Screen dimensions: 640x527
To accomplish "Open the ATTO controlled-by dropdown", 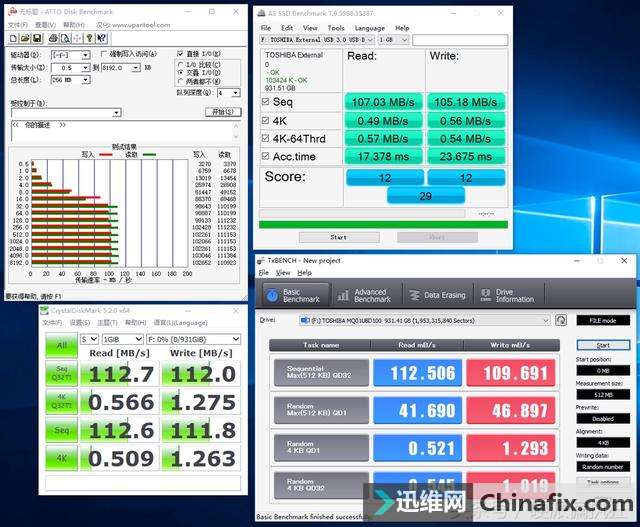I will (117, 113).
